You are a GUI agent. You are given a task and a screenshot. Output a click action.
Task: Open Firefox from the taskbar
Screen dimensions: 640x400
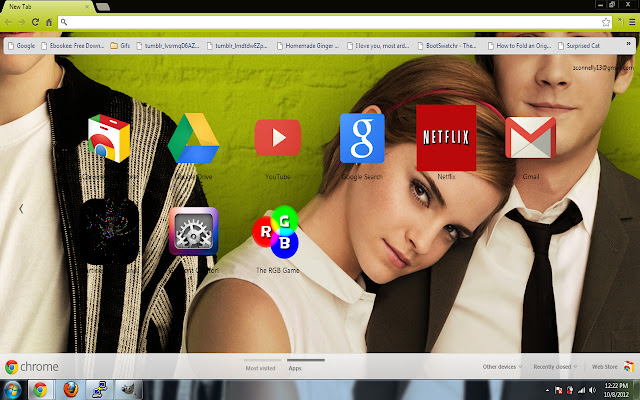pyautogui.click(x=71, y=390)
